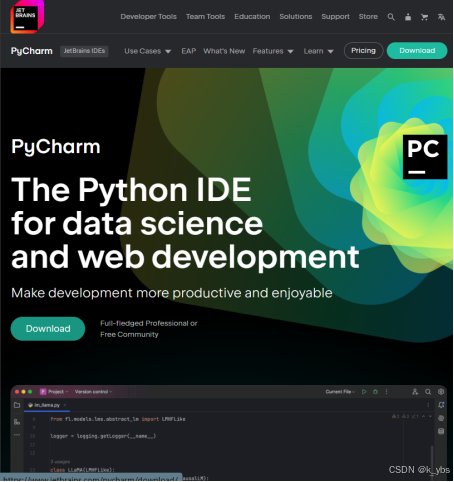The width and height of the screenshot is (454, 482).
Task: Open the What's New page
Action: click(x=224, y=51)
